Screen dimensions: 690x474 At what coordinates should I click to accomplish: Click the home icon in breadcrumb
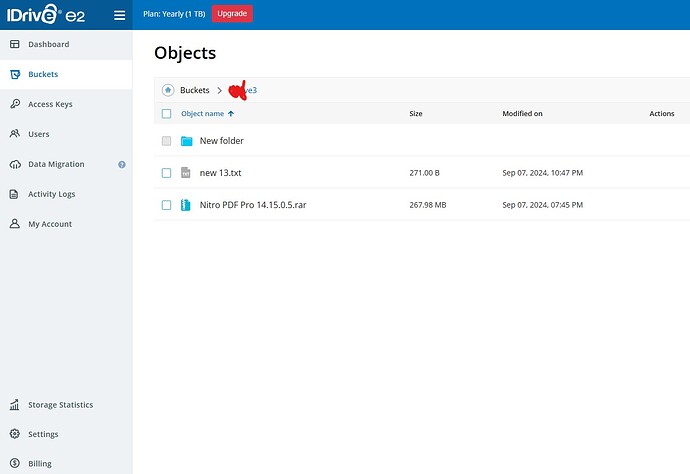168,90
